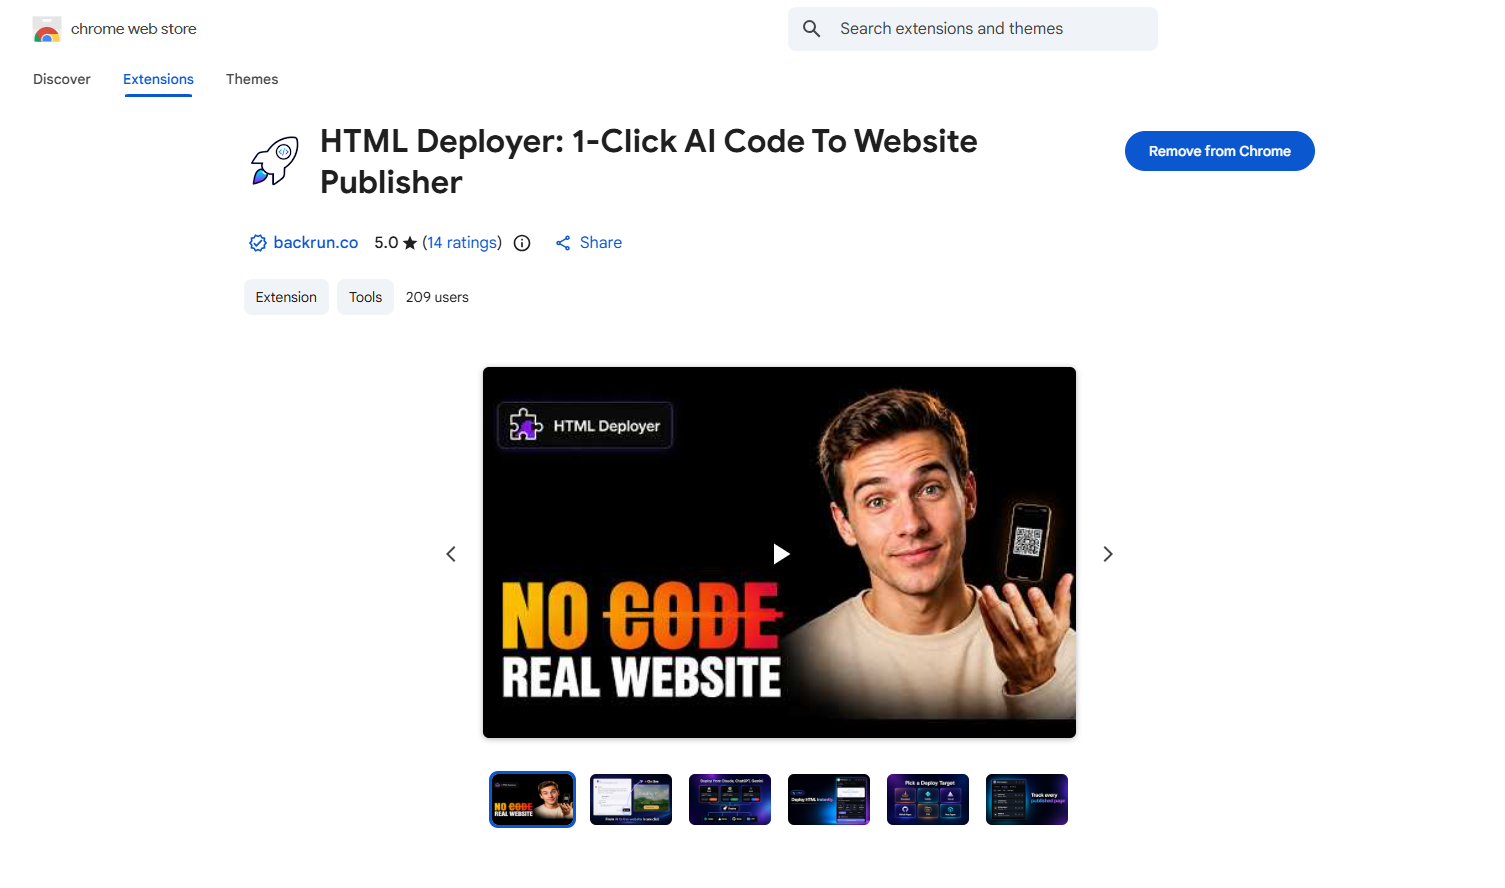
Task: Go to previous screenshot with left chevron
Action: point(451,554)
